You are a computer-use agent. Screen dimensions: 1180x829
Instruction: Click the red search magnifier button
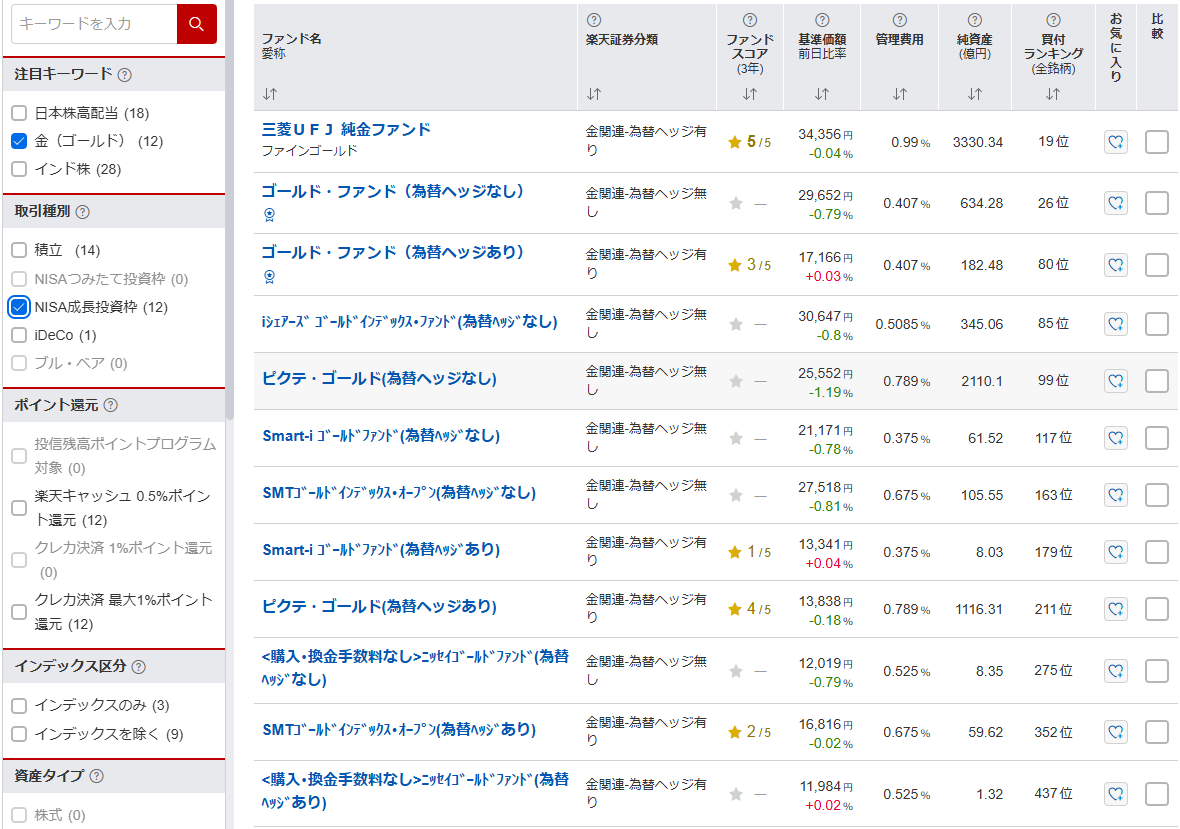(196, 24)
